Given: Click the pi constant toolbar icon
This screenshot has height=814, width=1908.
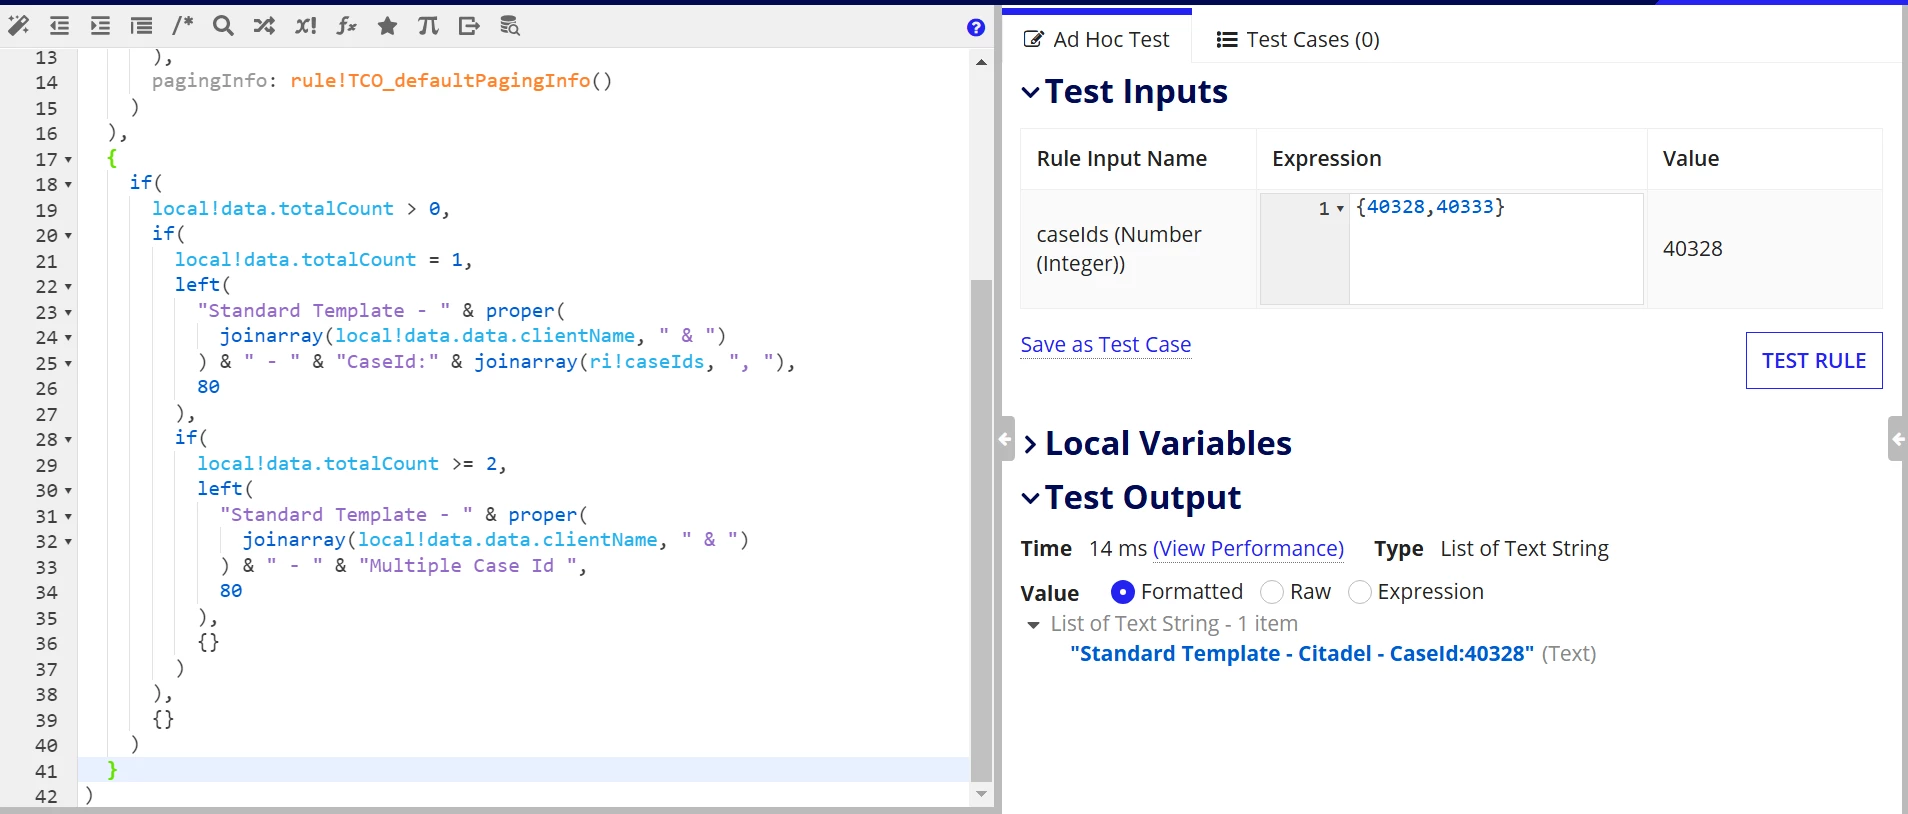Looking at the screenshot, I should point(428,26).
